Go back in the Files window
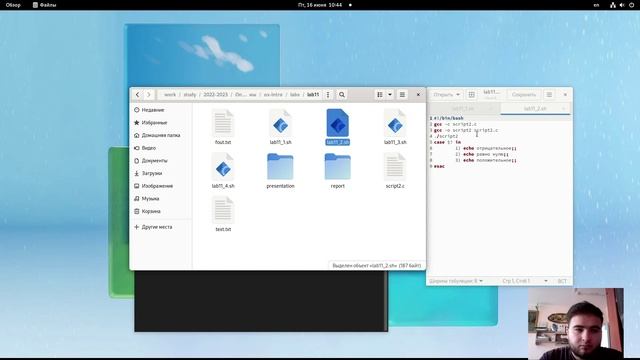Viewport: 640px width, 360px height. click(138, 95)
